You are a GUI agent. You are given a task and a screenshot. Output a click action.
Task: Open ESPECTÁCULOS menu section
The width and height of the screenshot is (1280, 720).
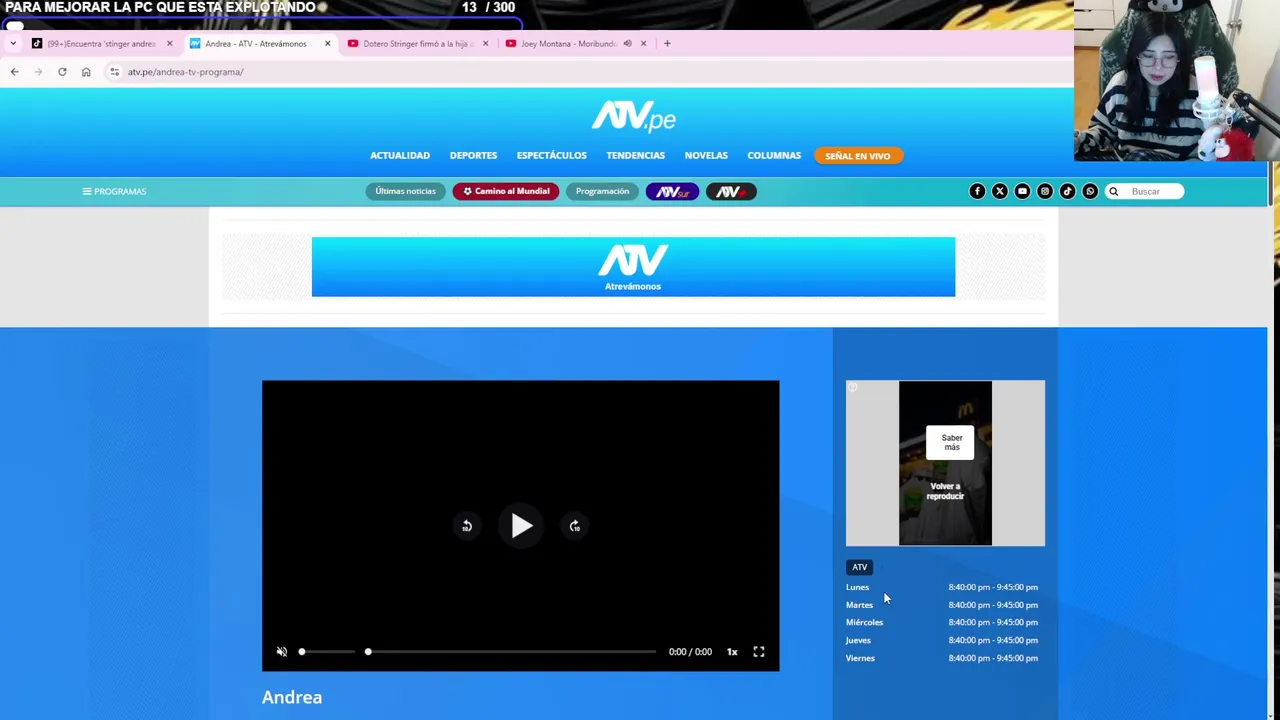pyautogui.click(x=551, y=155)
